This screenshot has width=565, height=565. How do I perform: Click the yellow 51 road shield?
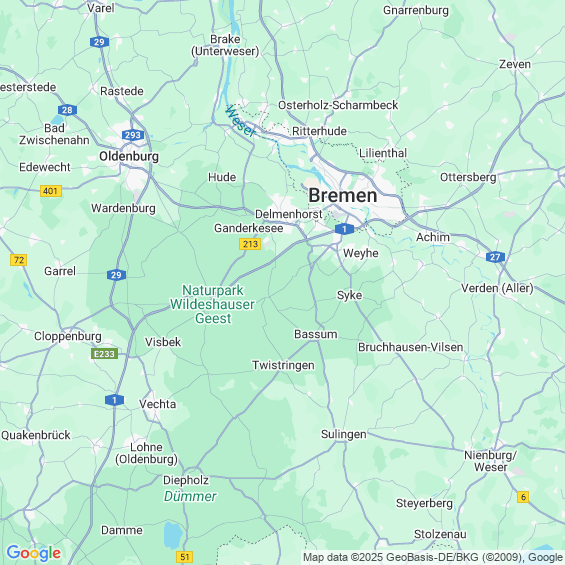coord(184,557)
